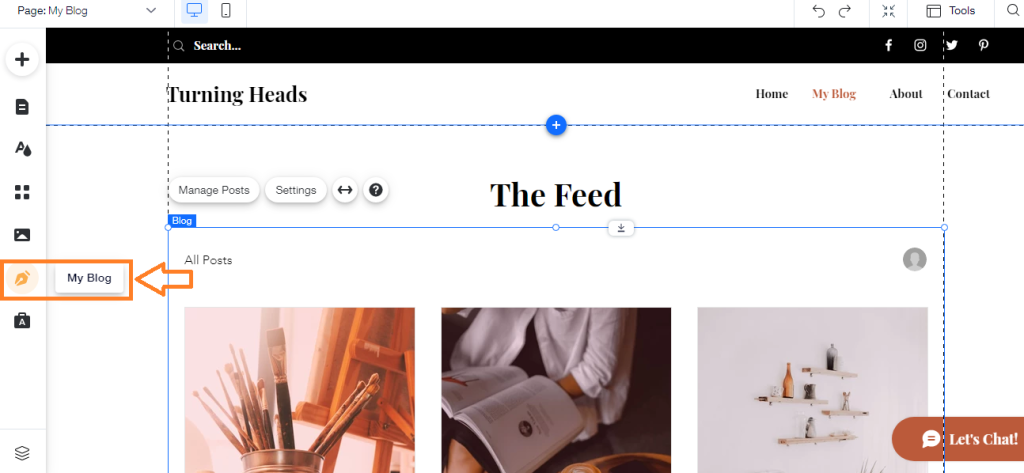Image resolution: width=1024 pixels, height=473 pixels.
Task: Open the Theme Manager droplet icon
Action: [23, 149]
